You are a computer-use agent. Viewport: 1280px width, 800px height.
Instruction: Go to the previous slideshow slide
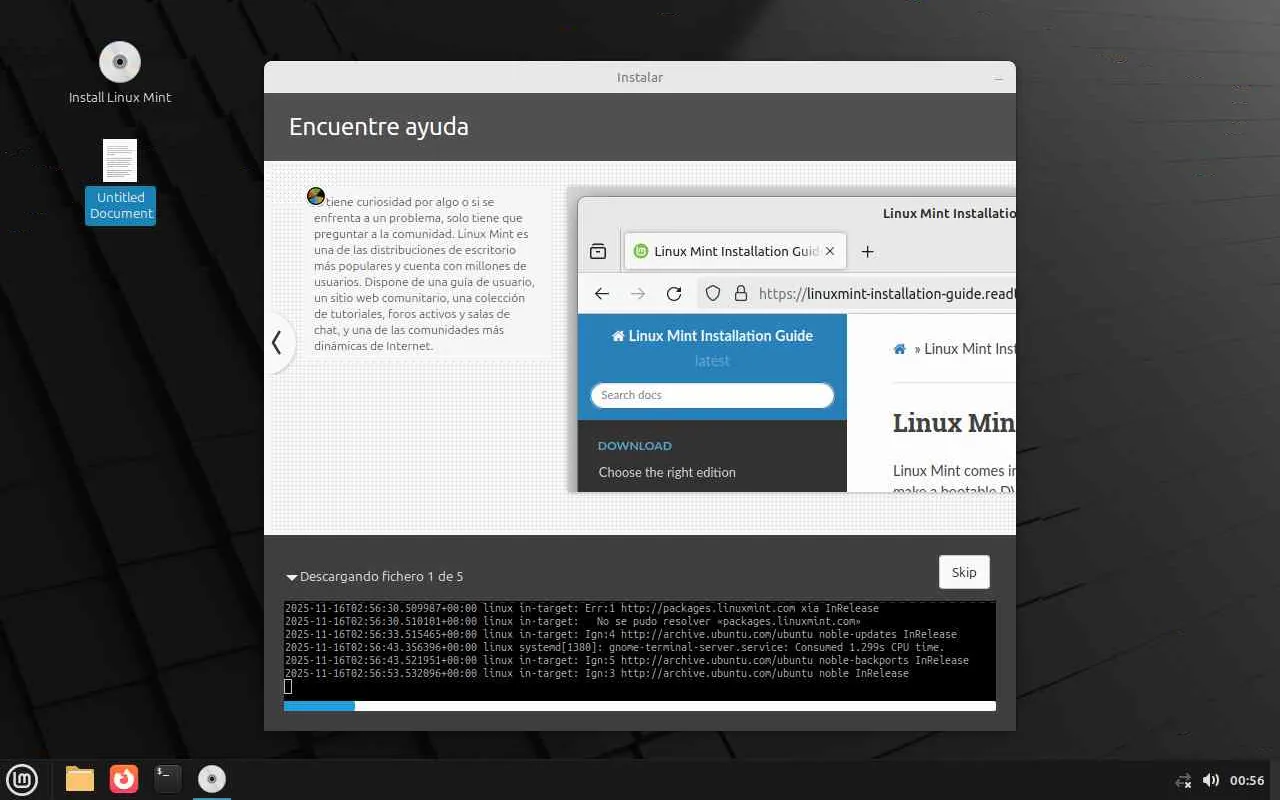pyautogui.click(x=277, y=343)
